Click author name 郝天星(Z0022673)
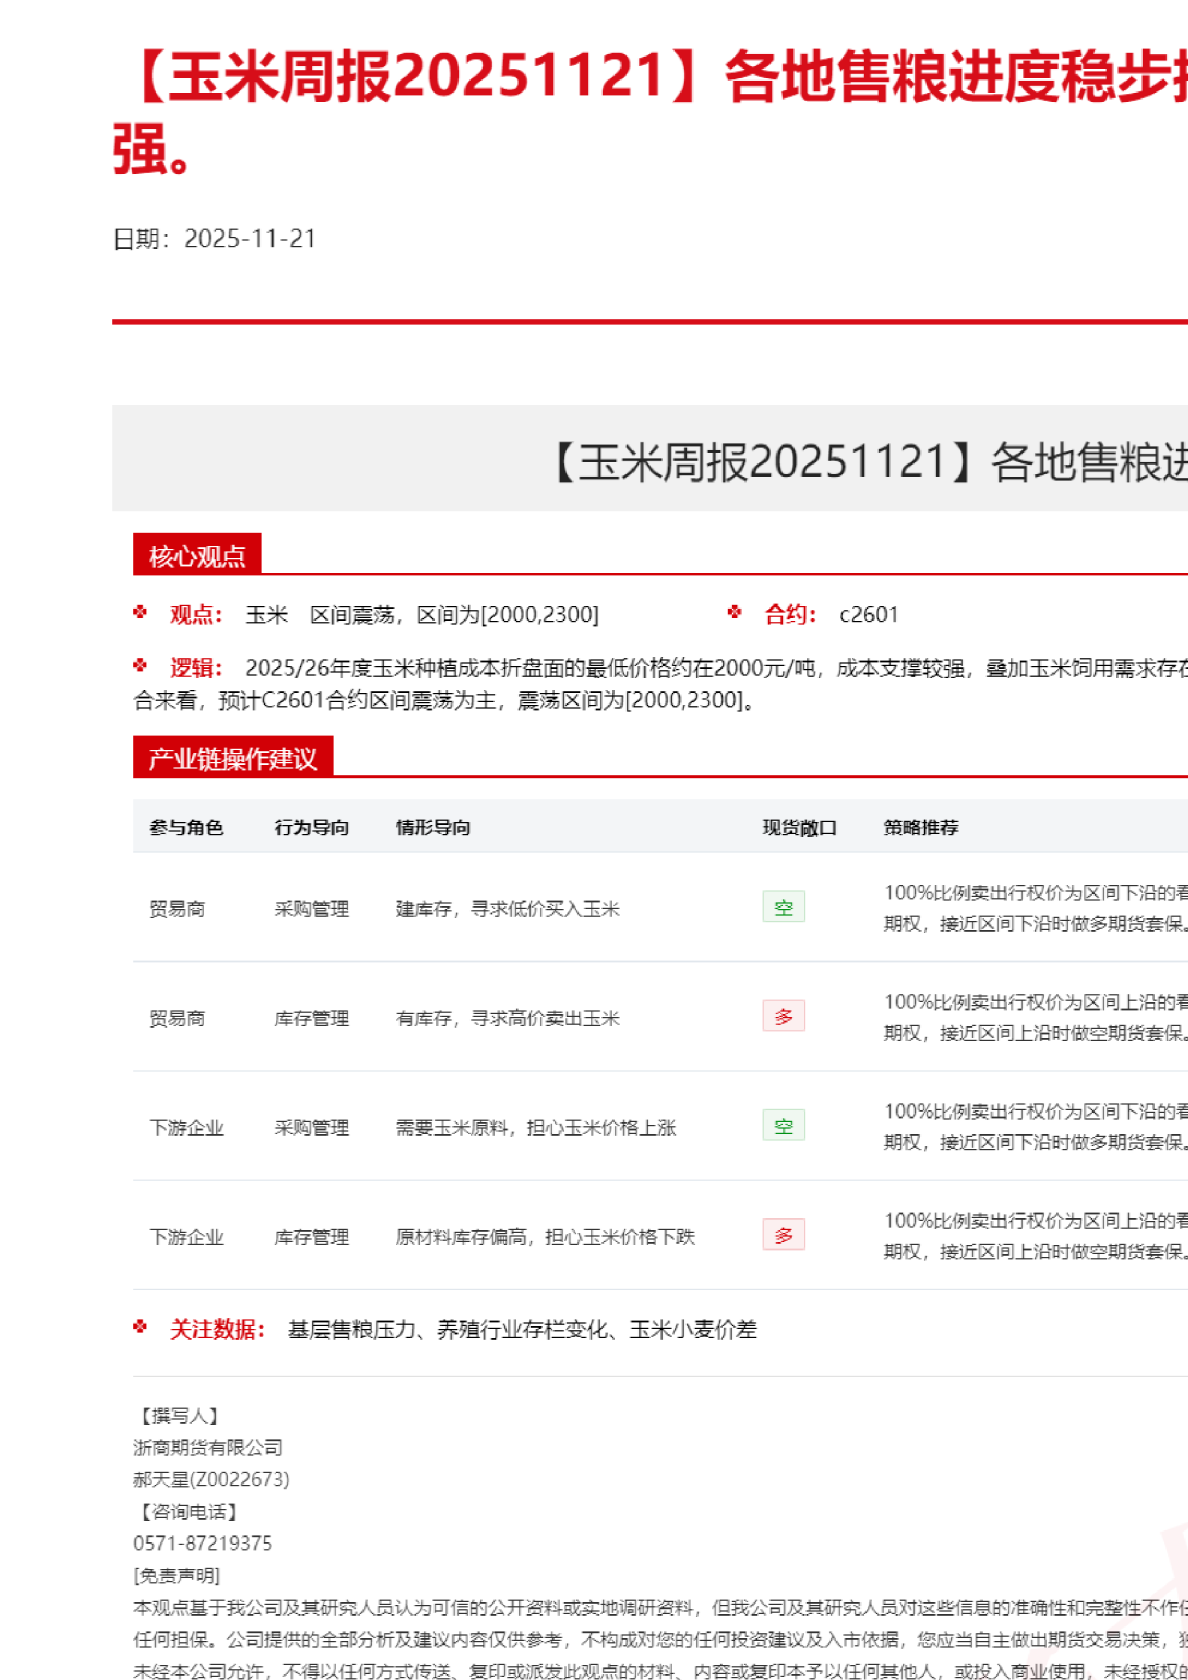This screenshot has width=1188, height=1680. coord(211,1479)
